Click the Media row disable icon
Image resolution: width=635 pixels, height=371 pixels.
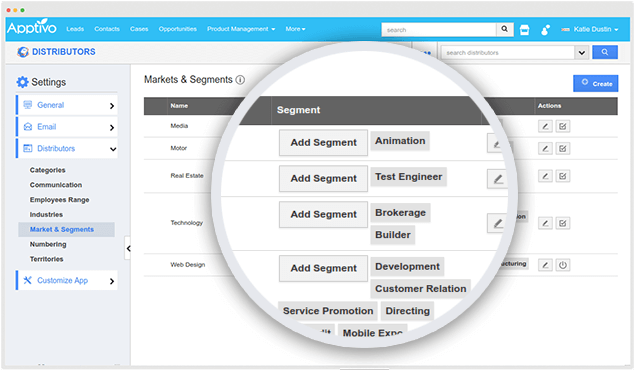[x=563, y=126]
